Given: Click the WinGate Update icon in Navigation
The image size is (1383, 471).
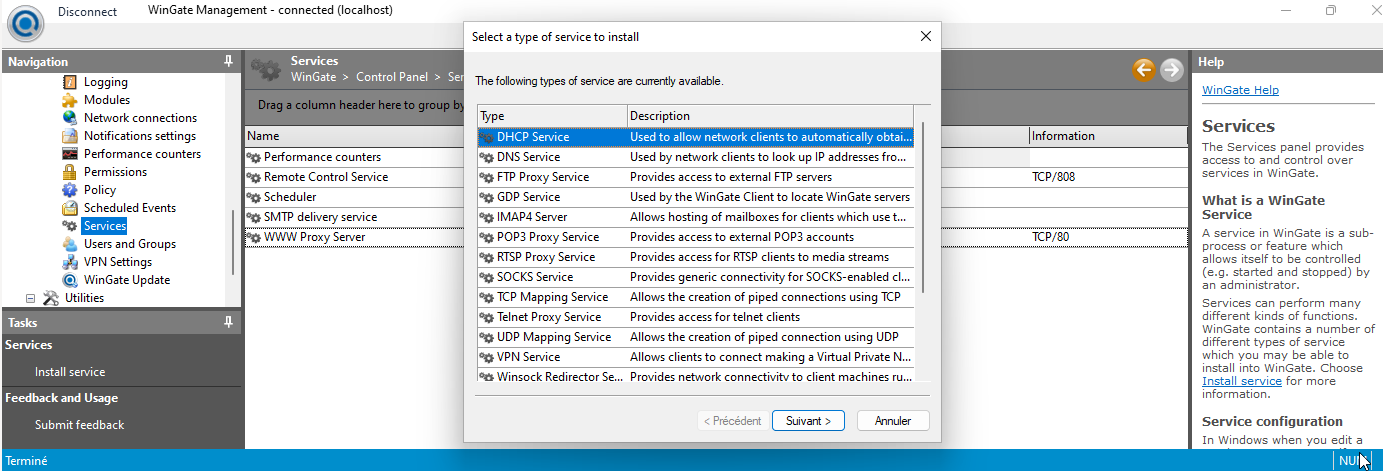Looking at the screenshot, I should pos(70,280).
